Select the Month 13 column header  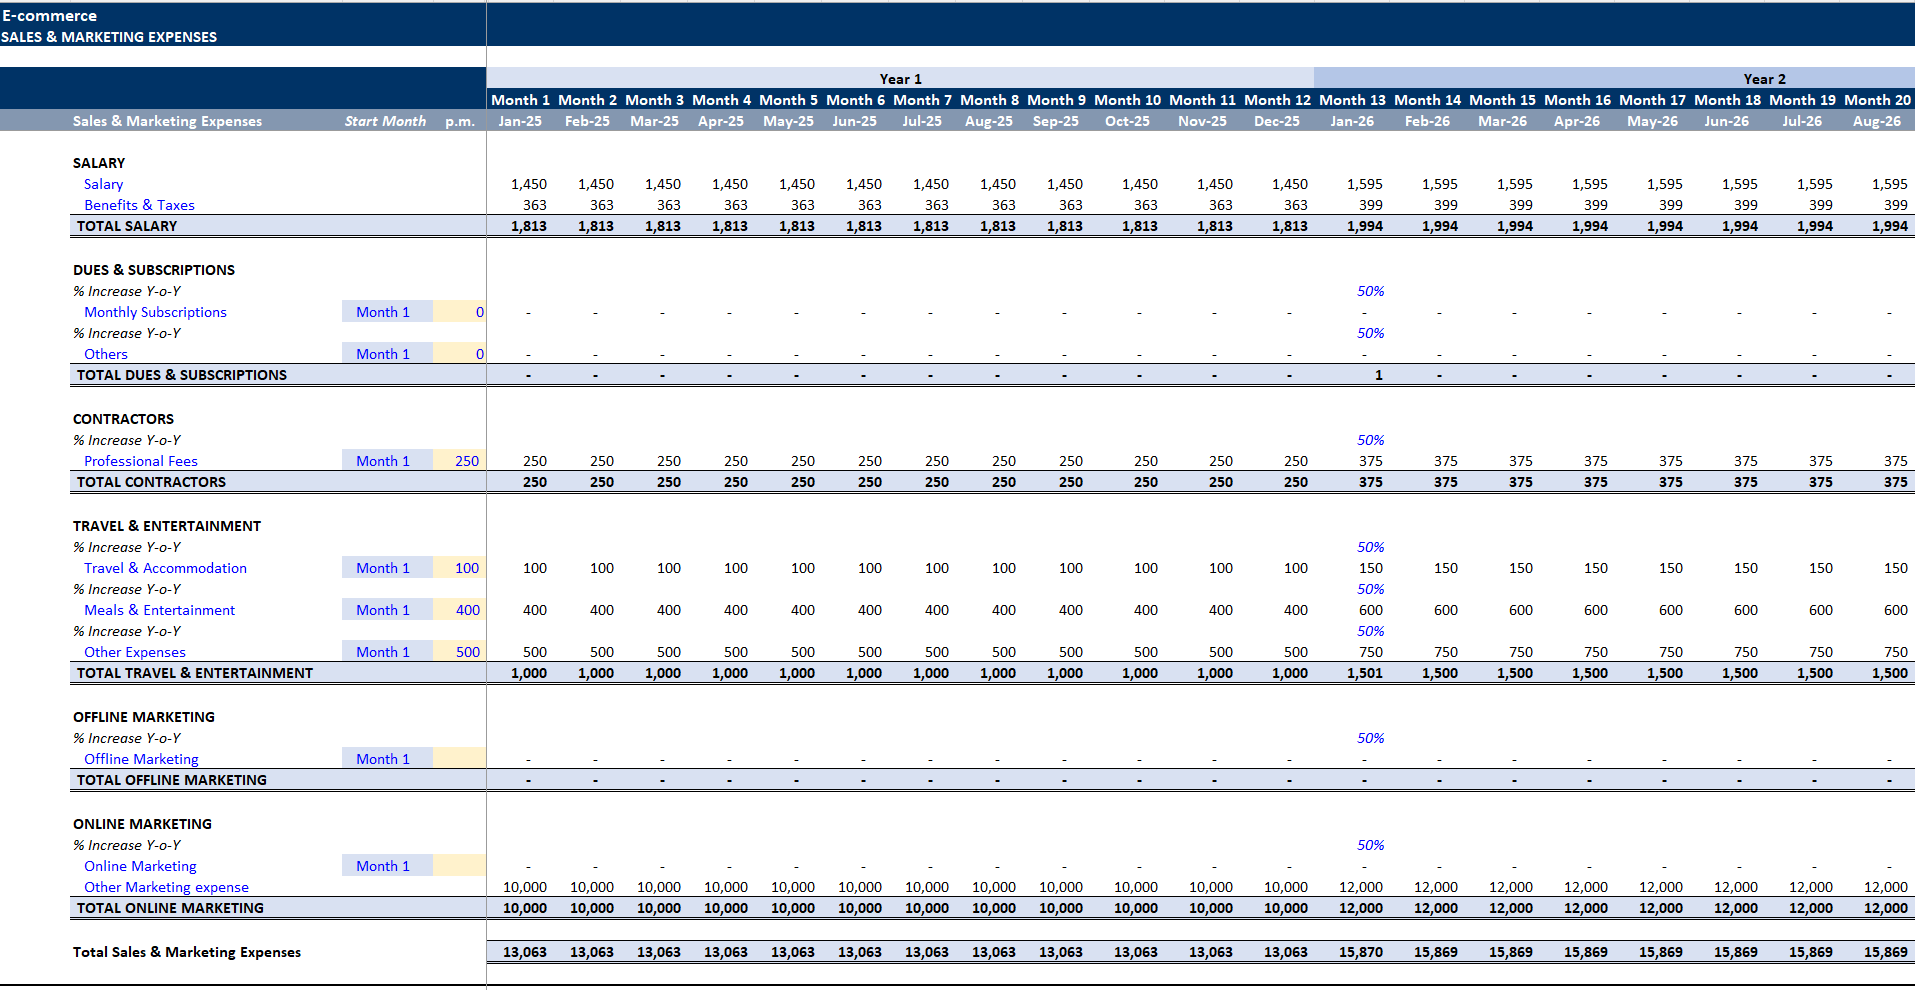pos(1352,100)
